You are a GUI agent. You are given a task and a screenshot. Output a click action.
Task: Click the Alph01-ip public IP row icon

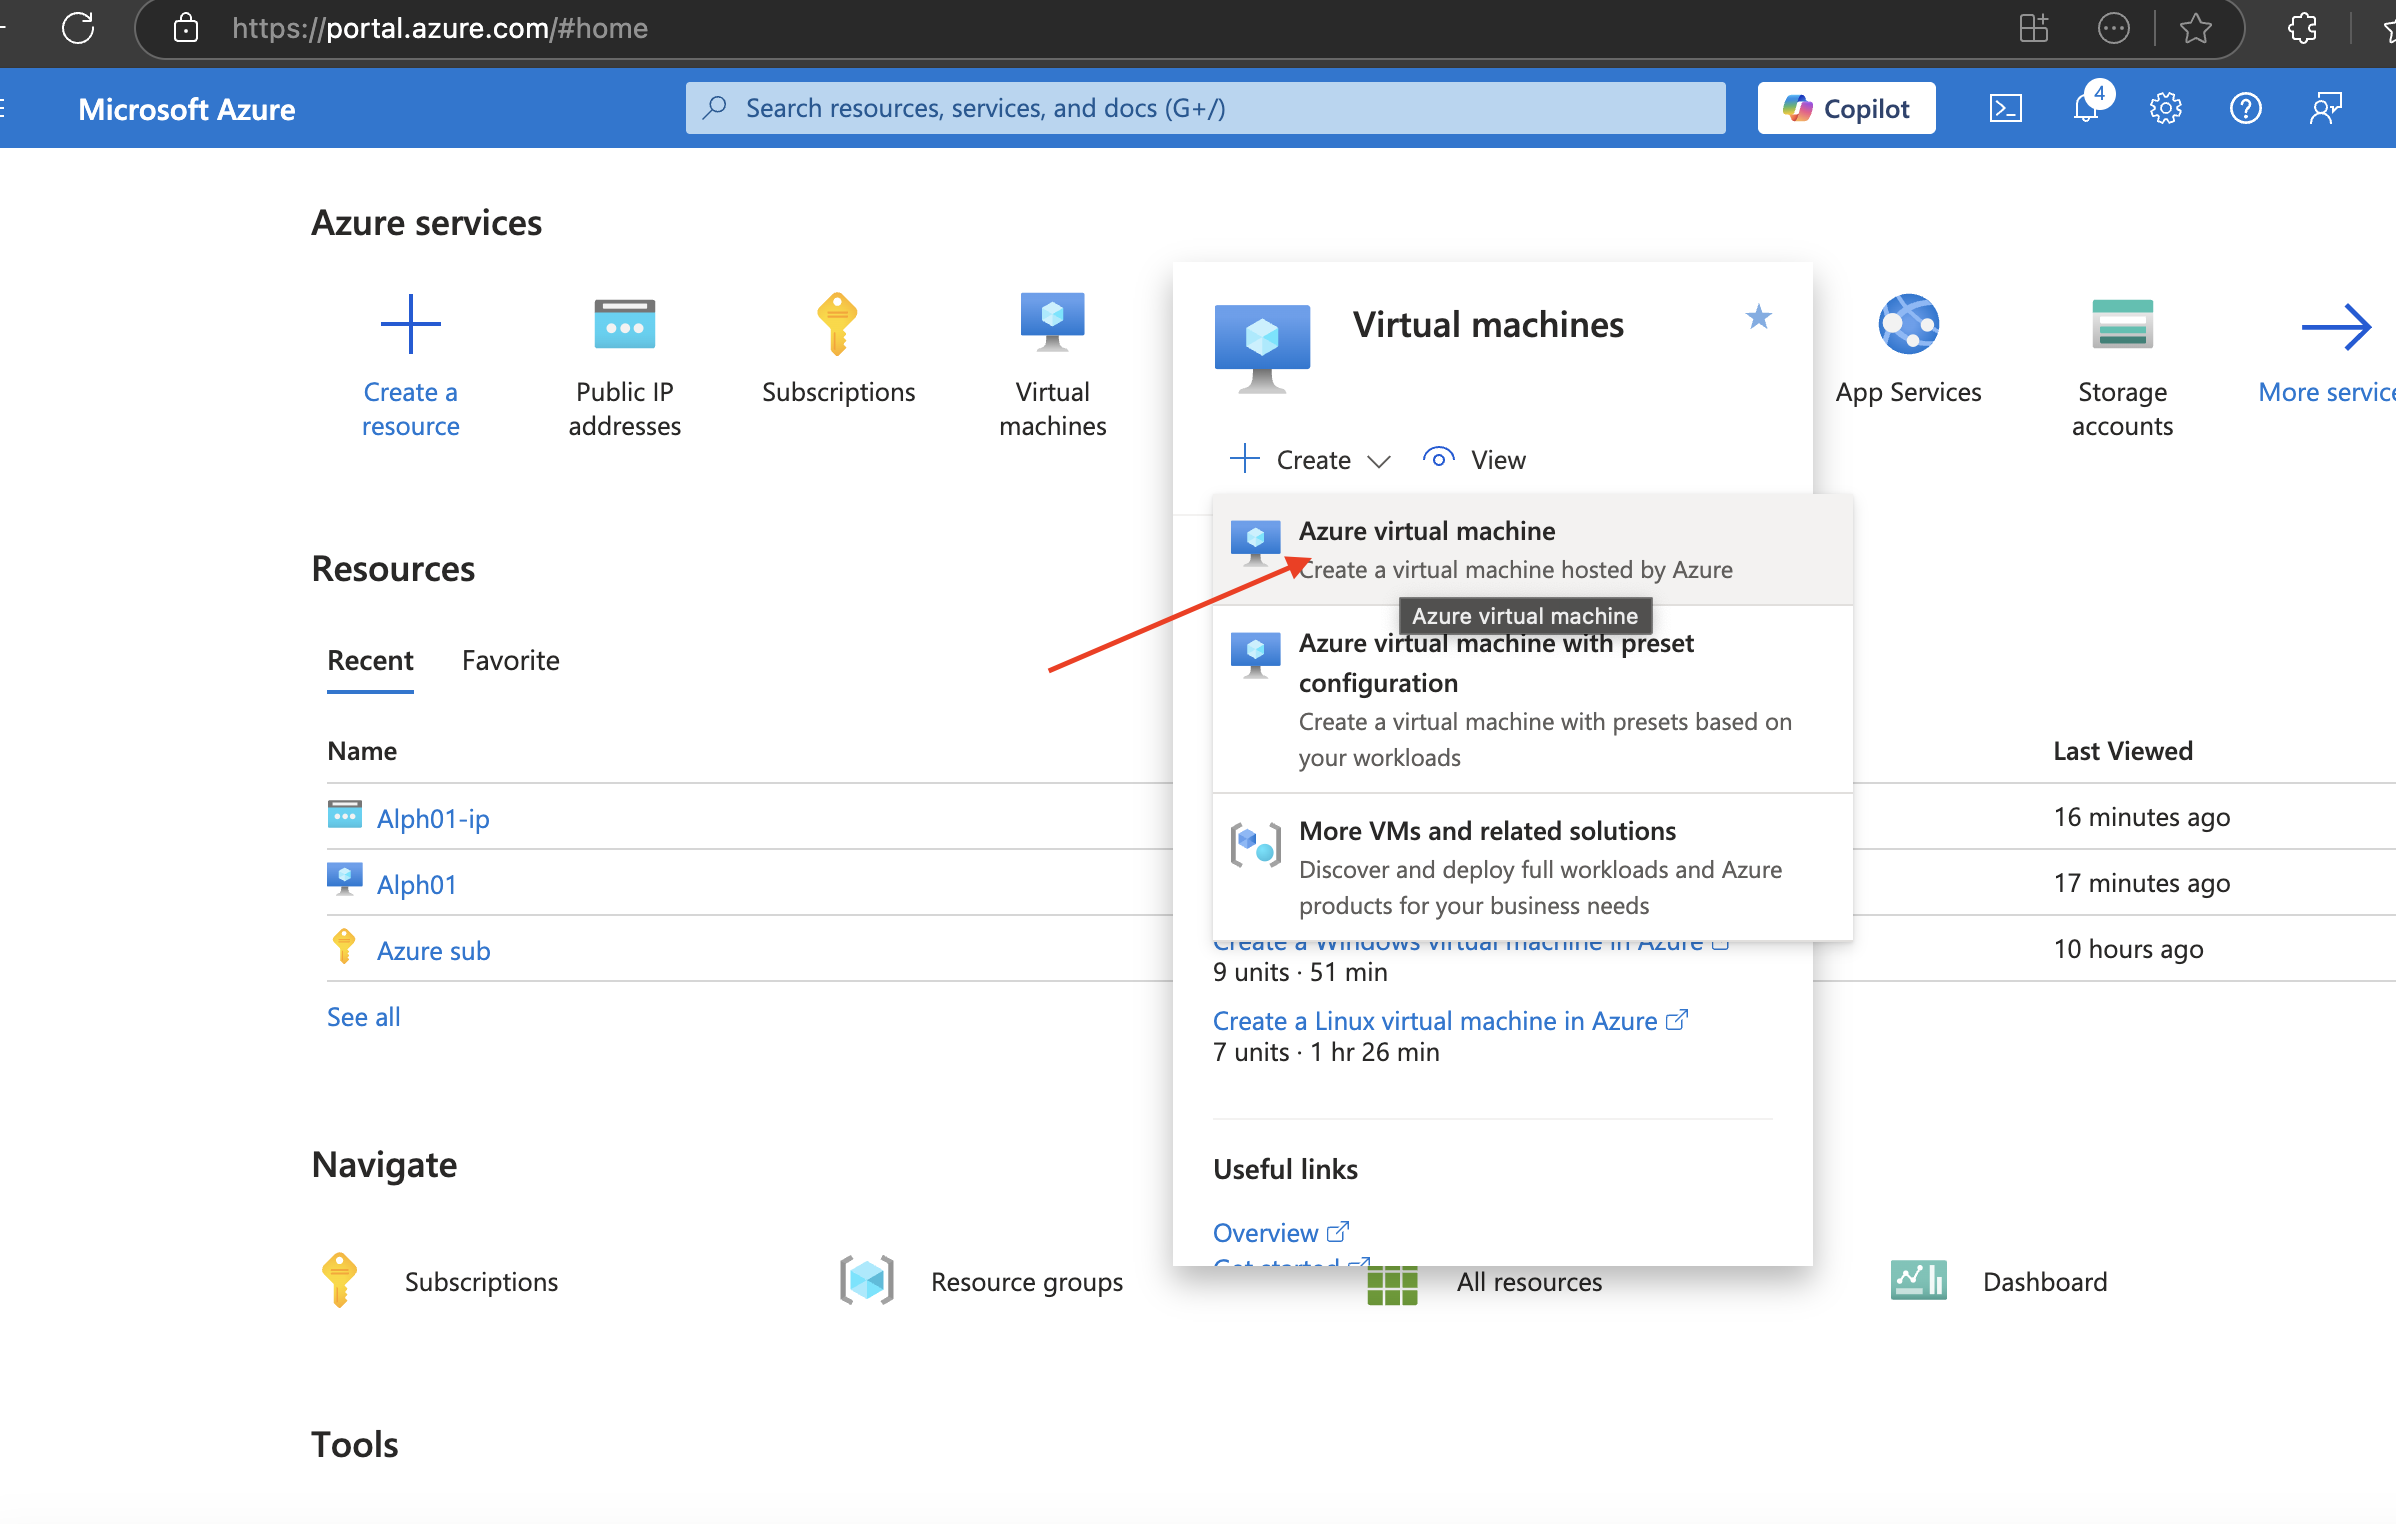pos(345,815)
